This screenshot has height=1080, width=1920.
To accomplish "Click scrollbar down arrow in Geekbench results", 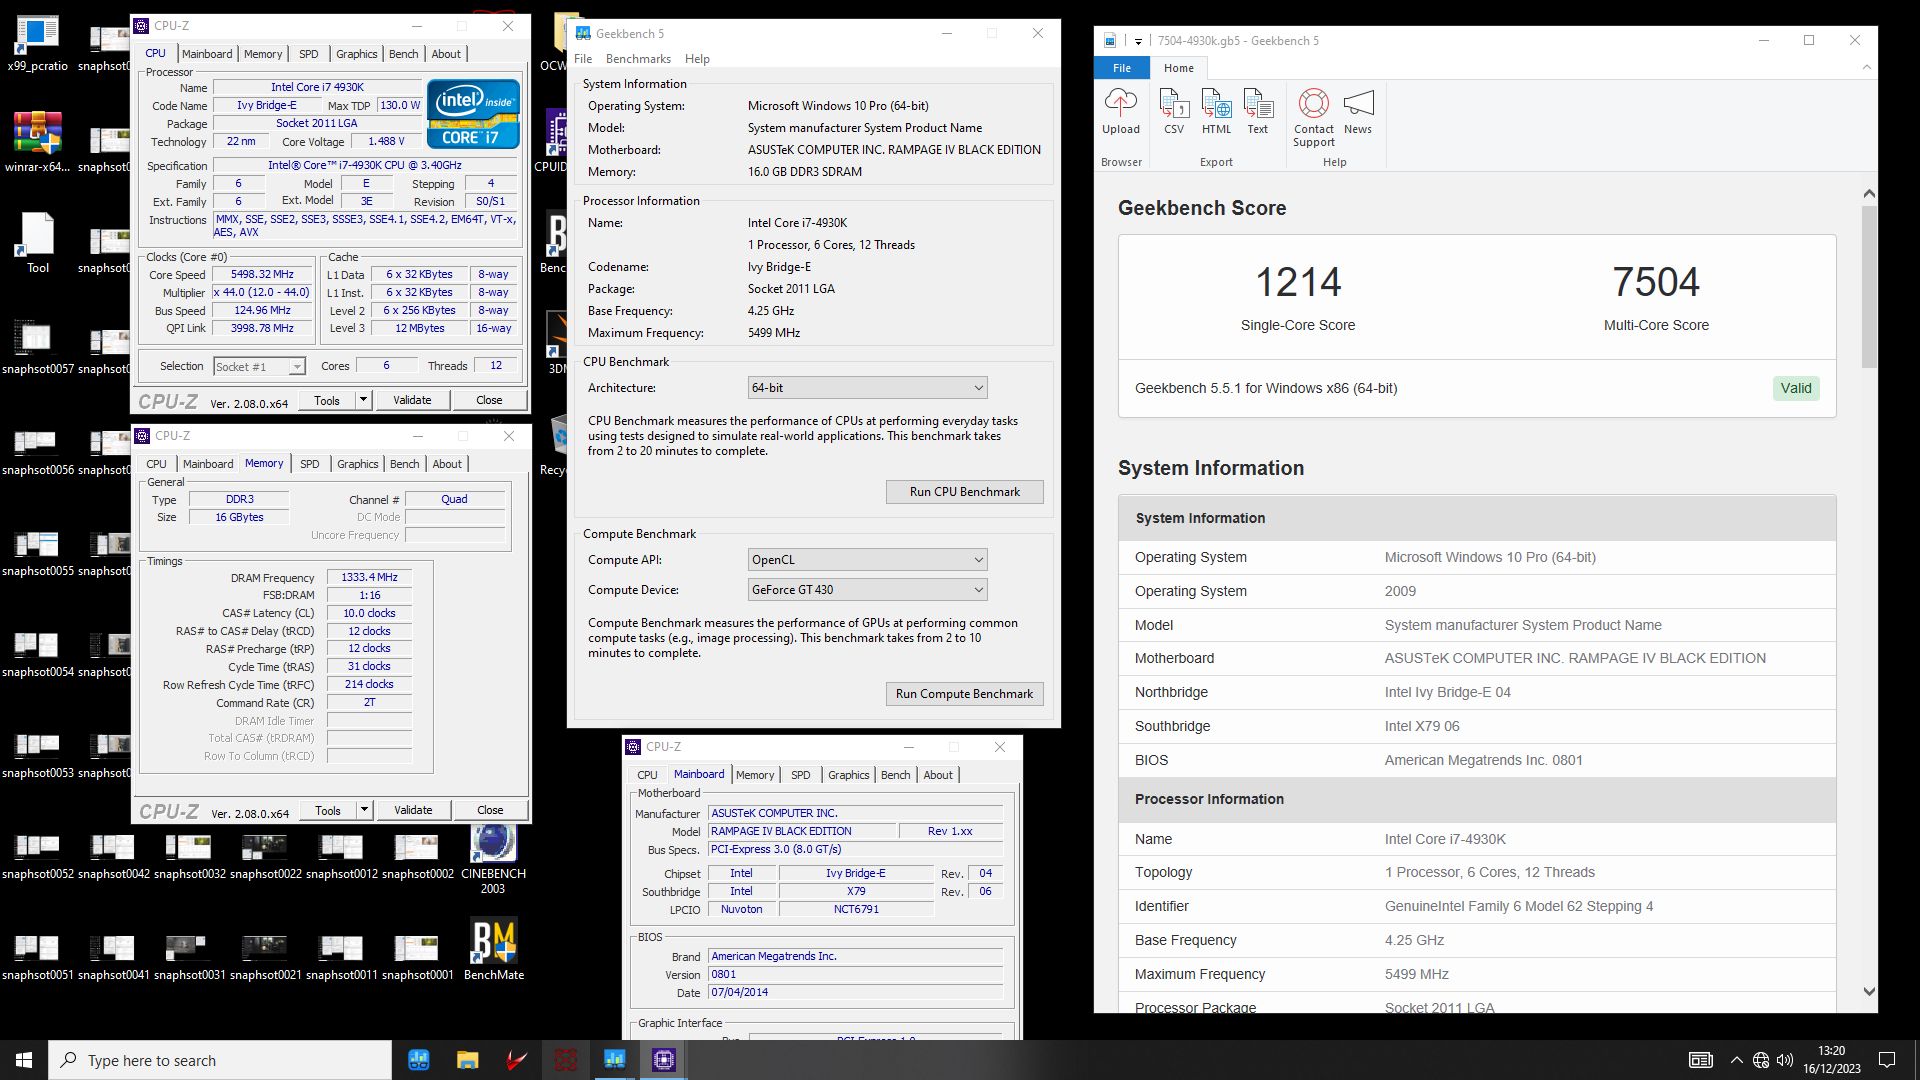I will point(1869,992).
